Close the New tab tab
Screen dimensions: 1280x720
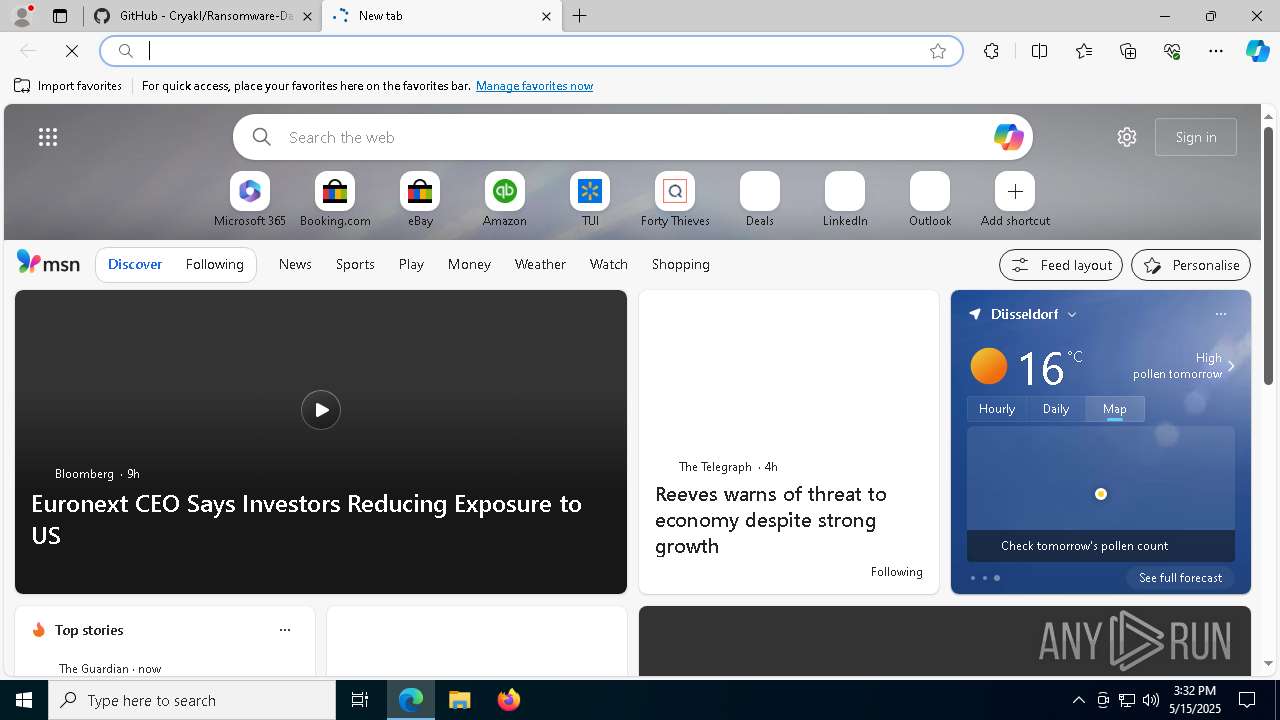(x=546, y=16)
